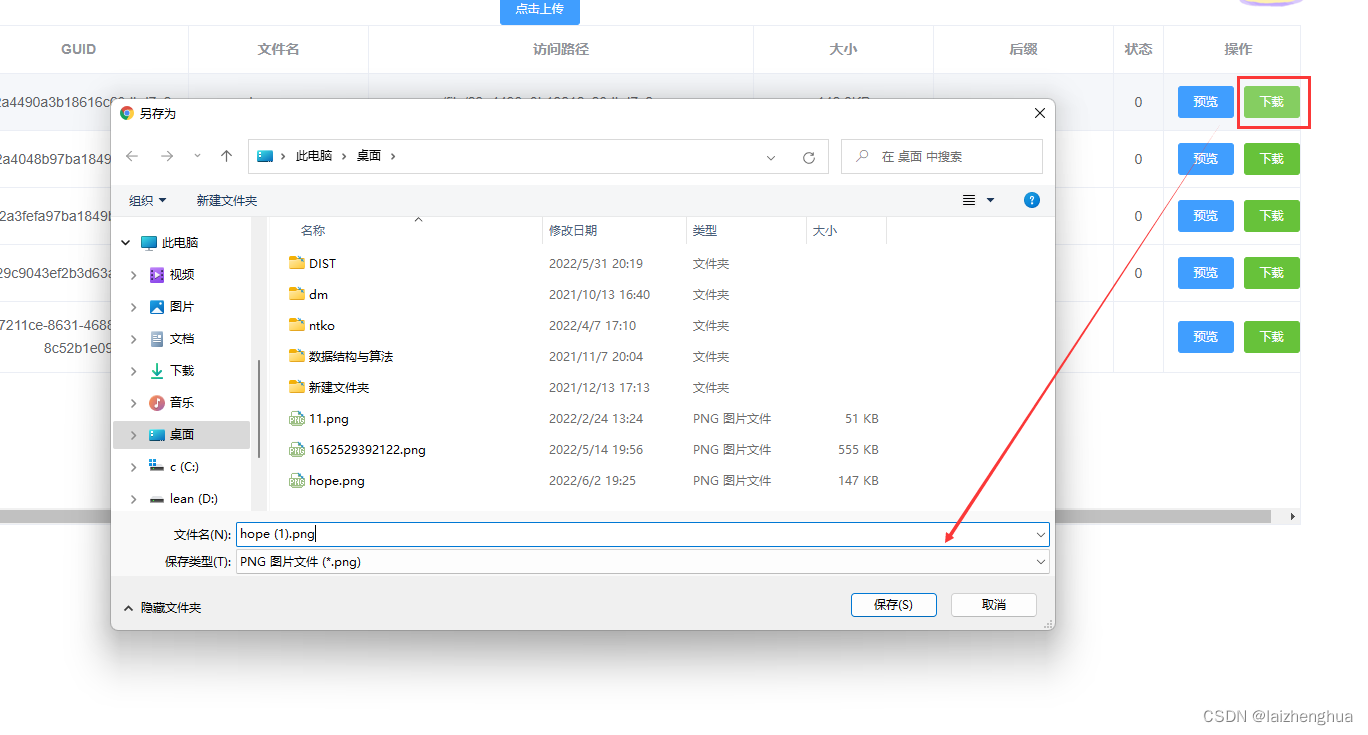Click 预览 button in first table row
Screen dimensions: 1368x735
(x=1206, y=102)
